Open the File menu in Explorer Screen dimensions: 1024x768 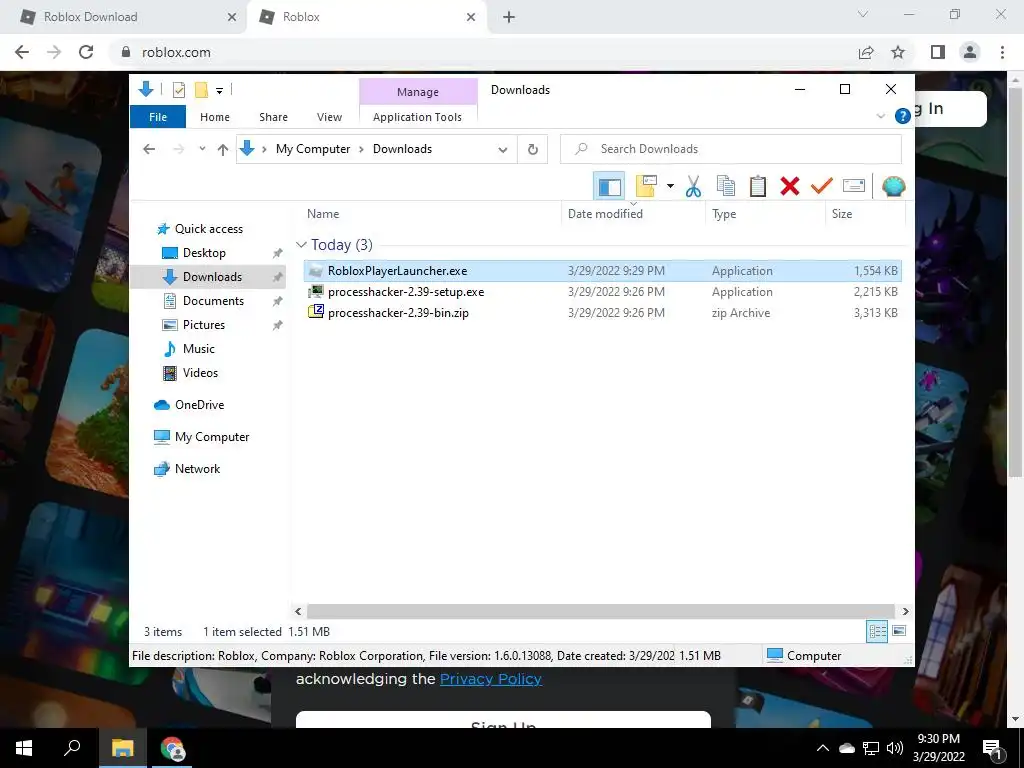point(158,117)
